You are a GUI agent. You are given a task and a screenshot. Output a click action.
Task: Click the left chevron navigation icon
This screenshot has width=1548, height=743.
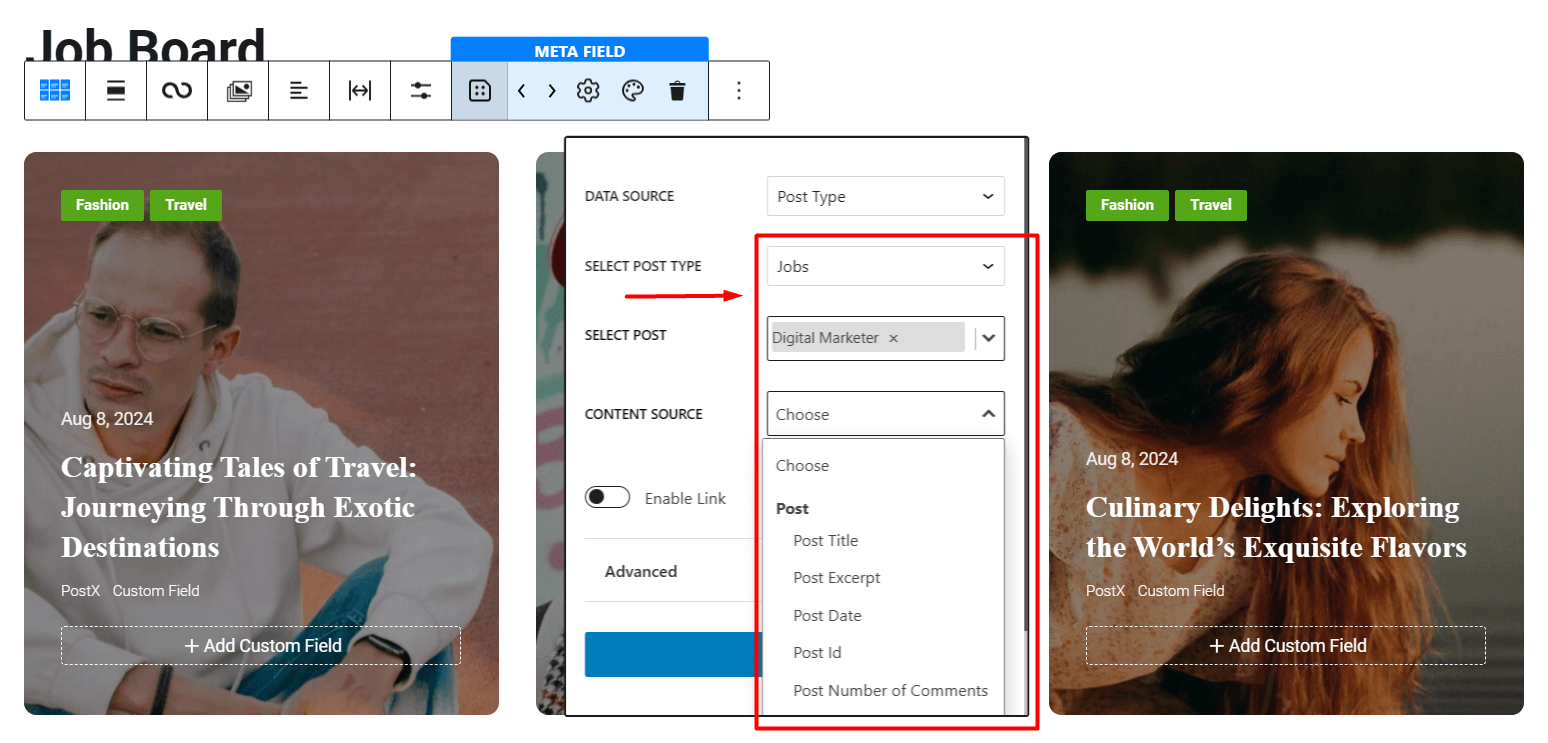click(521, 90)
